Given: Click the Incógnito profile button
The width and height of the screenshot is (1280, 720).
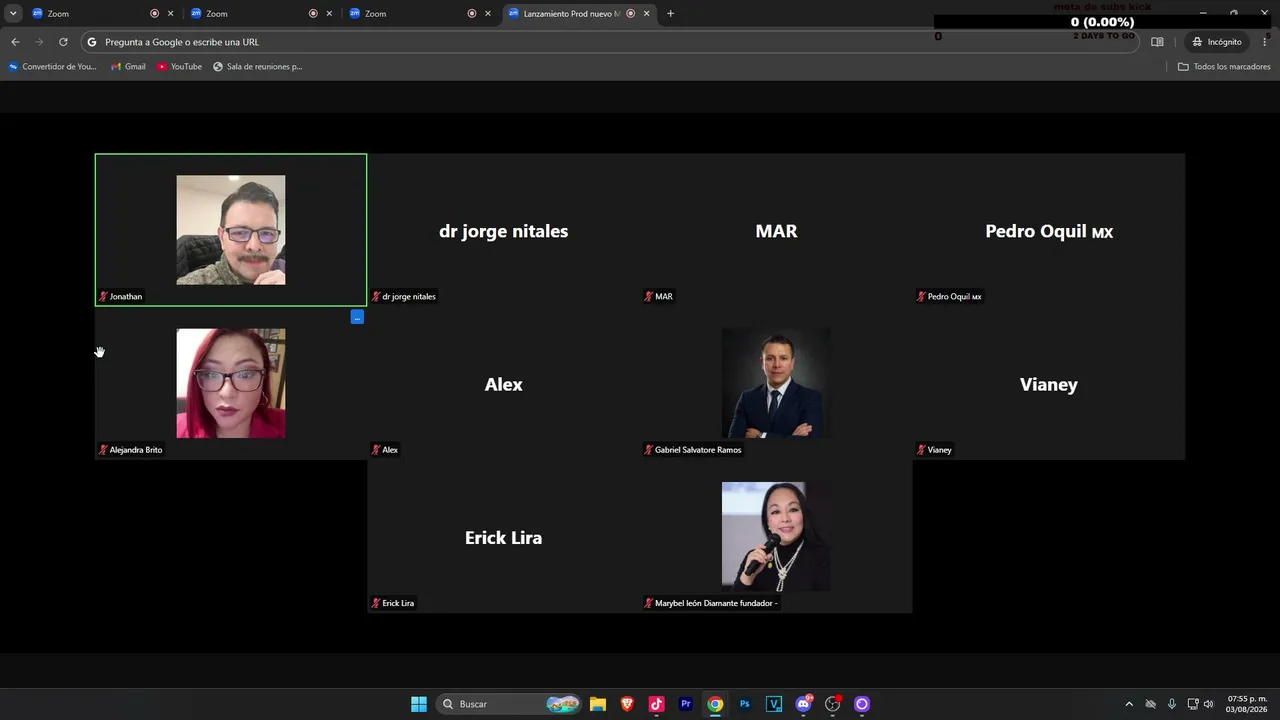Looking at the screenshot, I should click(x=1217, y=42).
